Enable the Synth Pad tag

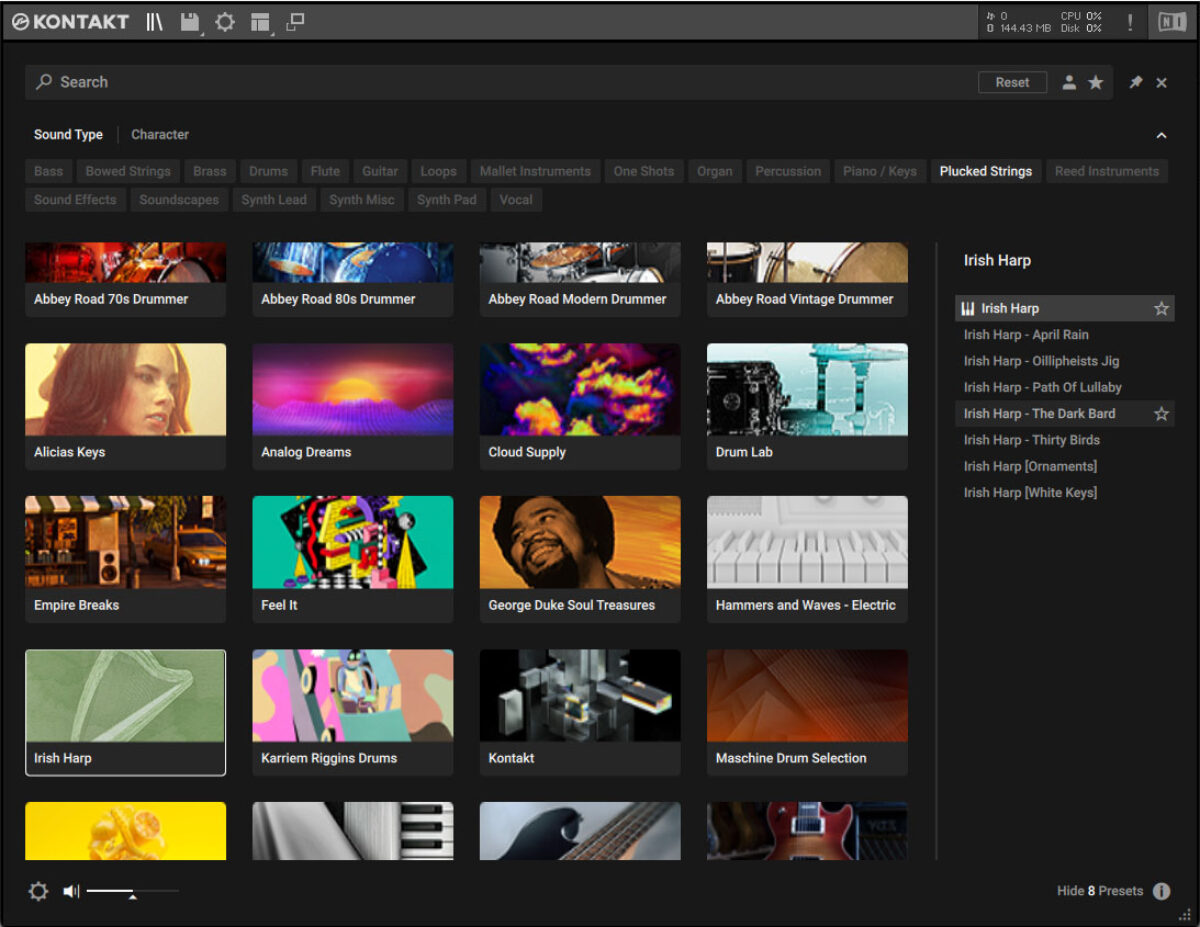(447, 199)
